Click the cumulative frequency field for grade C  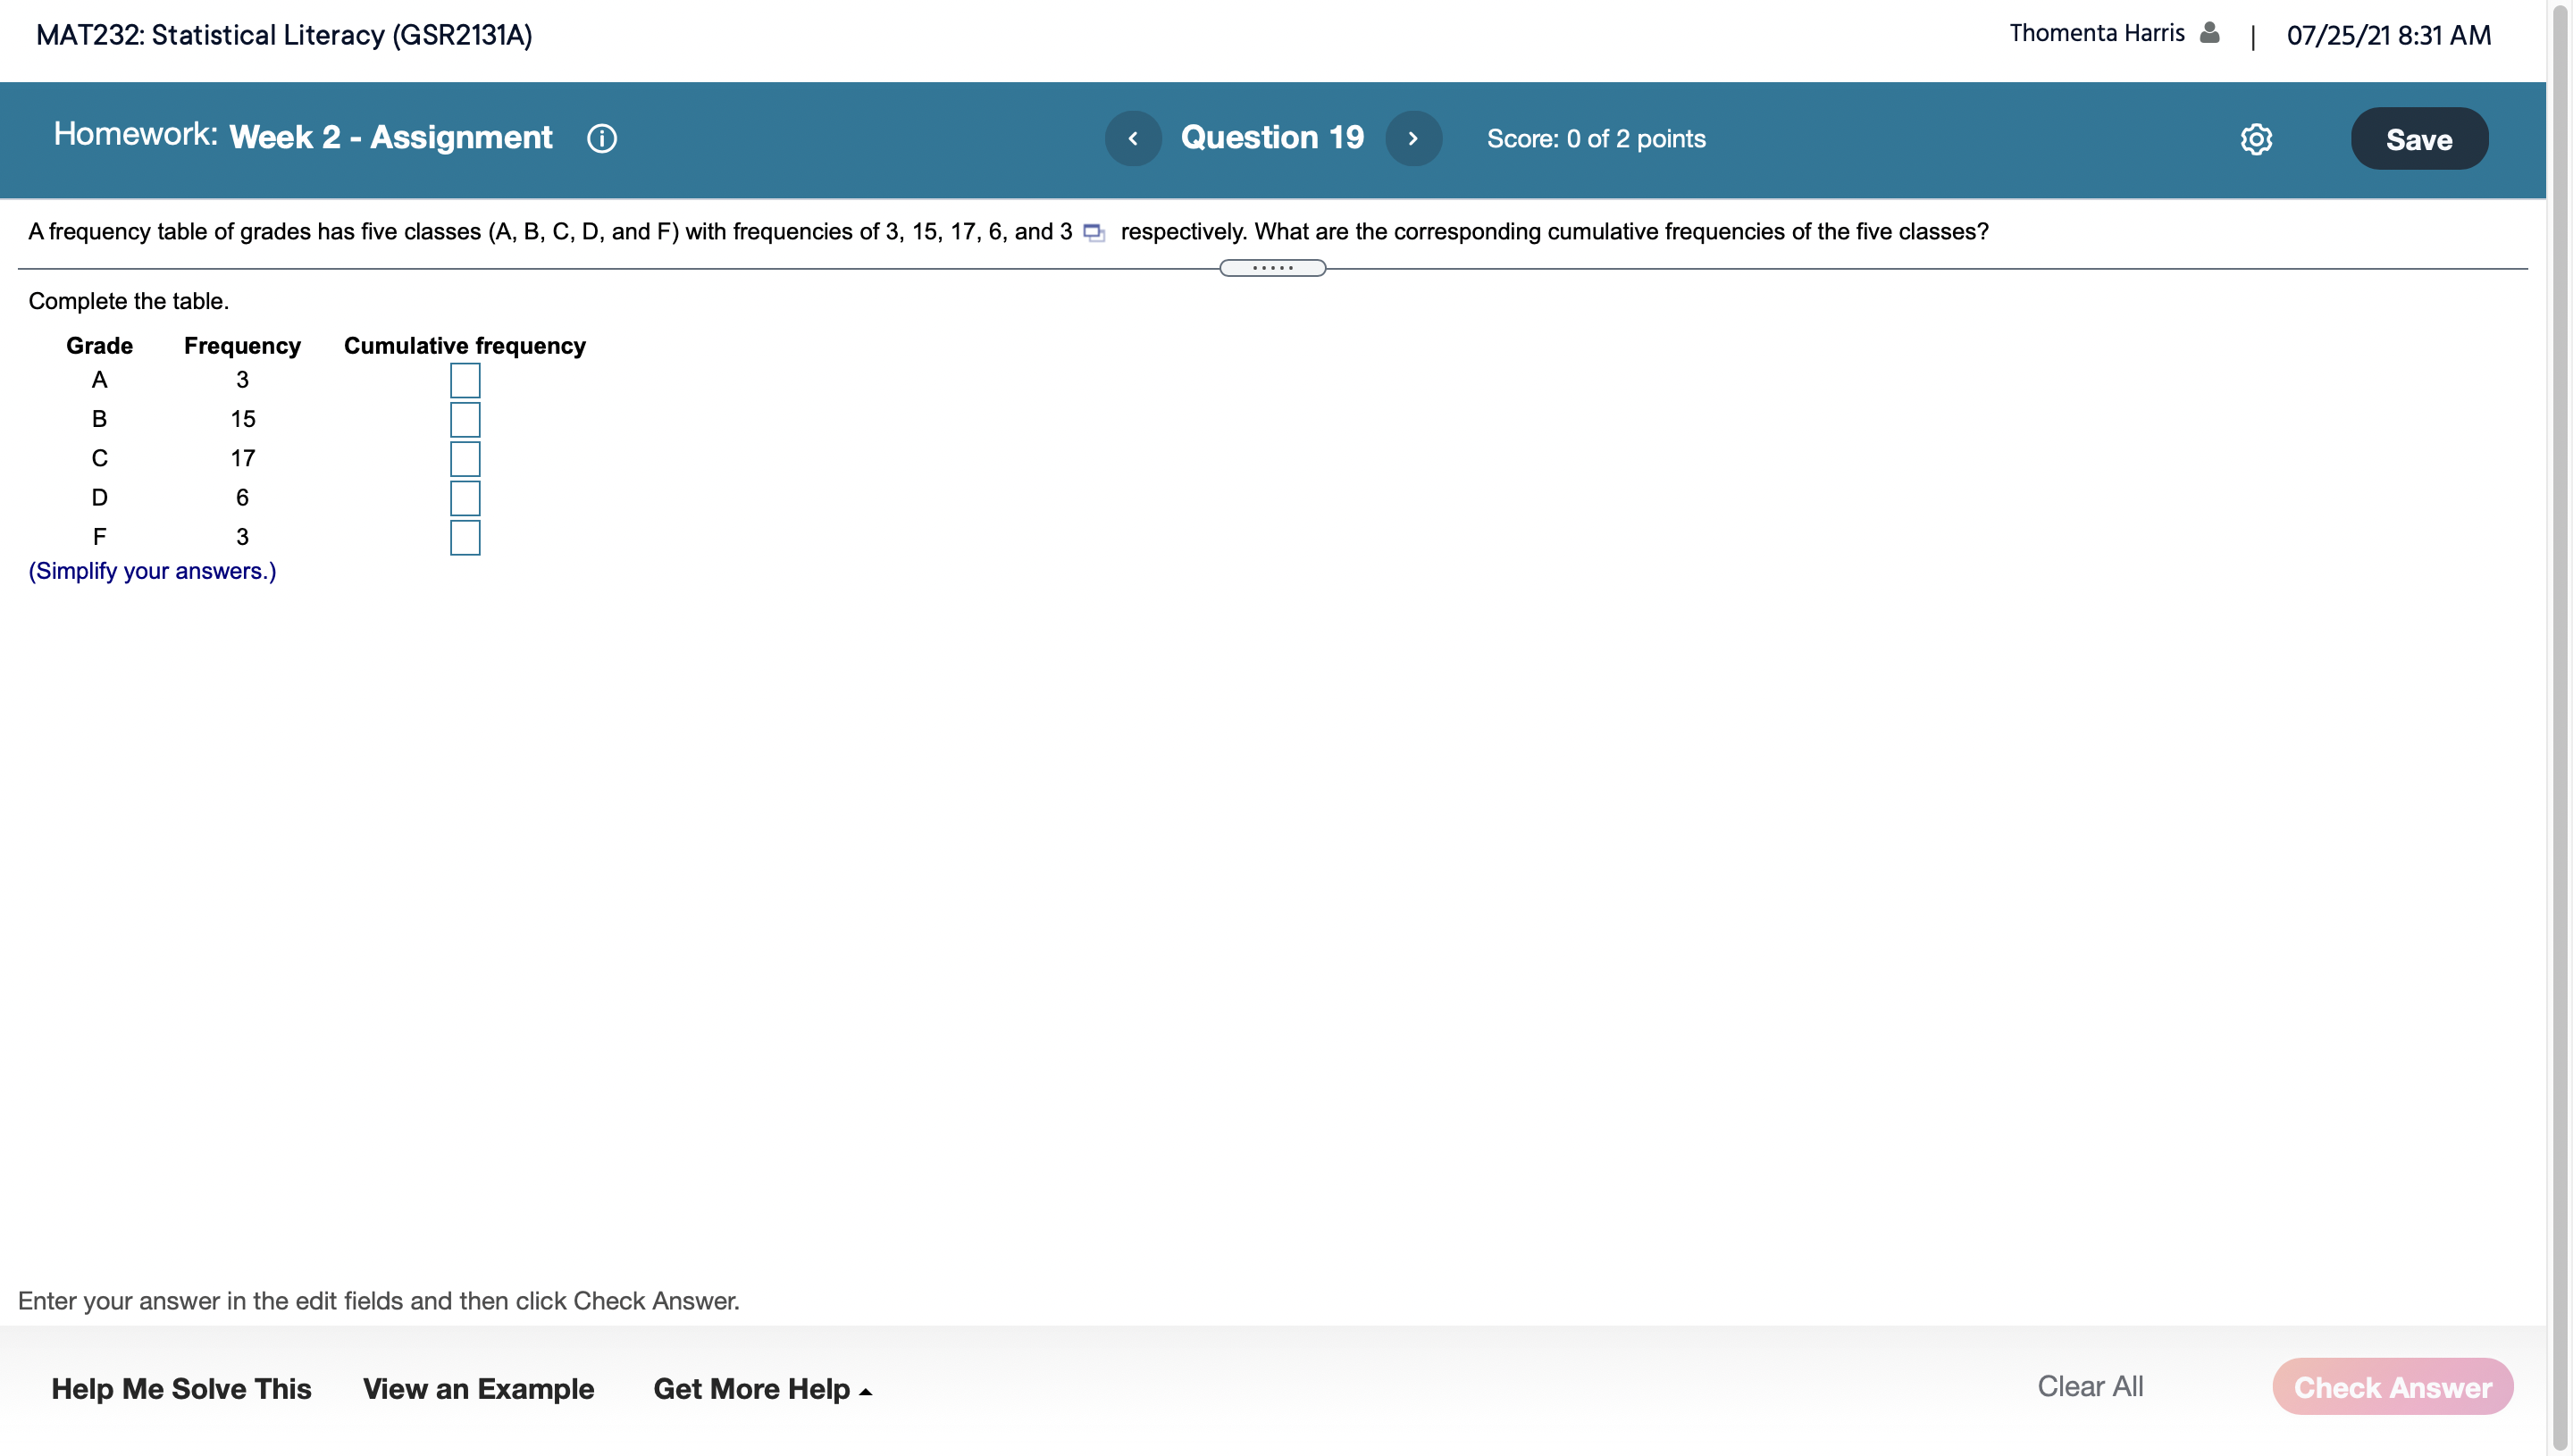(x=465, y=459)
